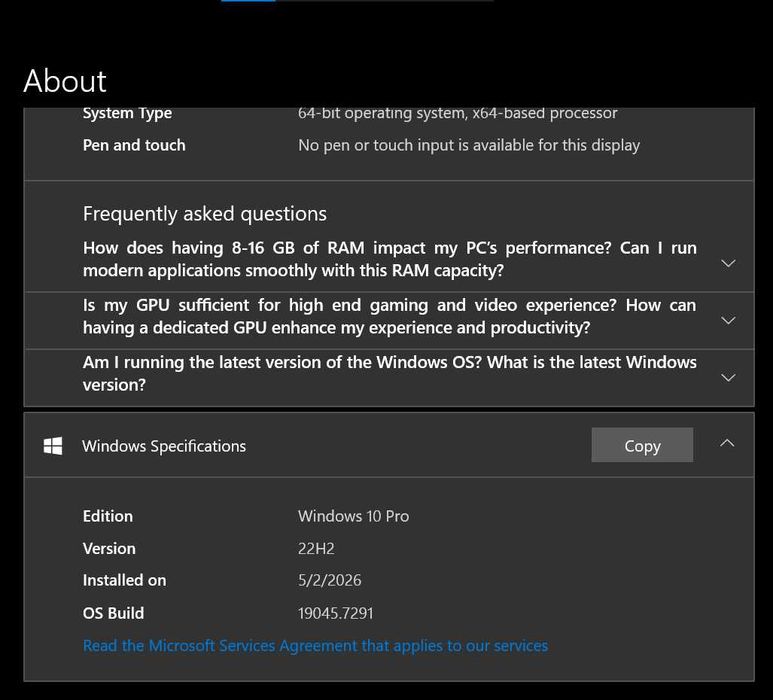Expand the RAM performance FAQ chevron
This screenshot has height=700, width=773.
pyautogui.click(x=728, y=263)
